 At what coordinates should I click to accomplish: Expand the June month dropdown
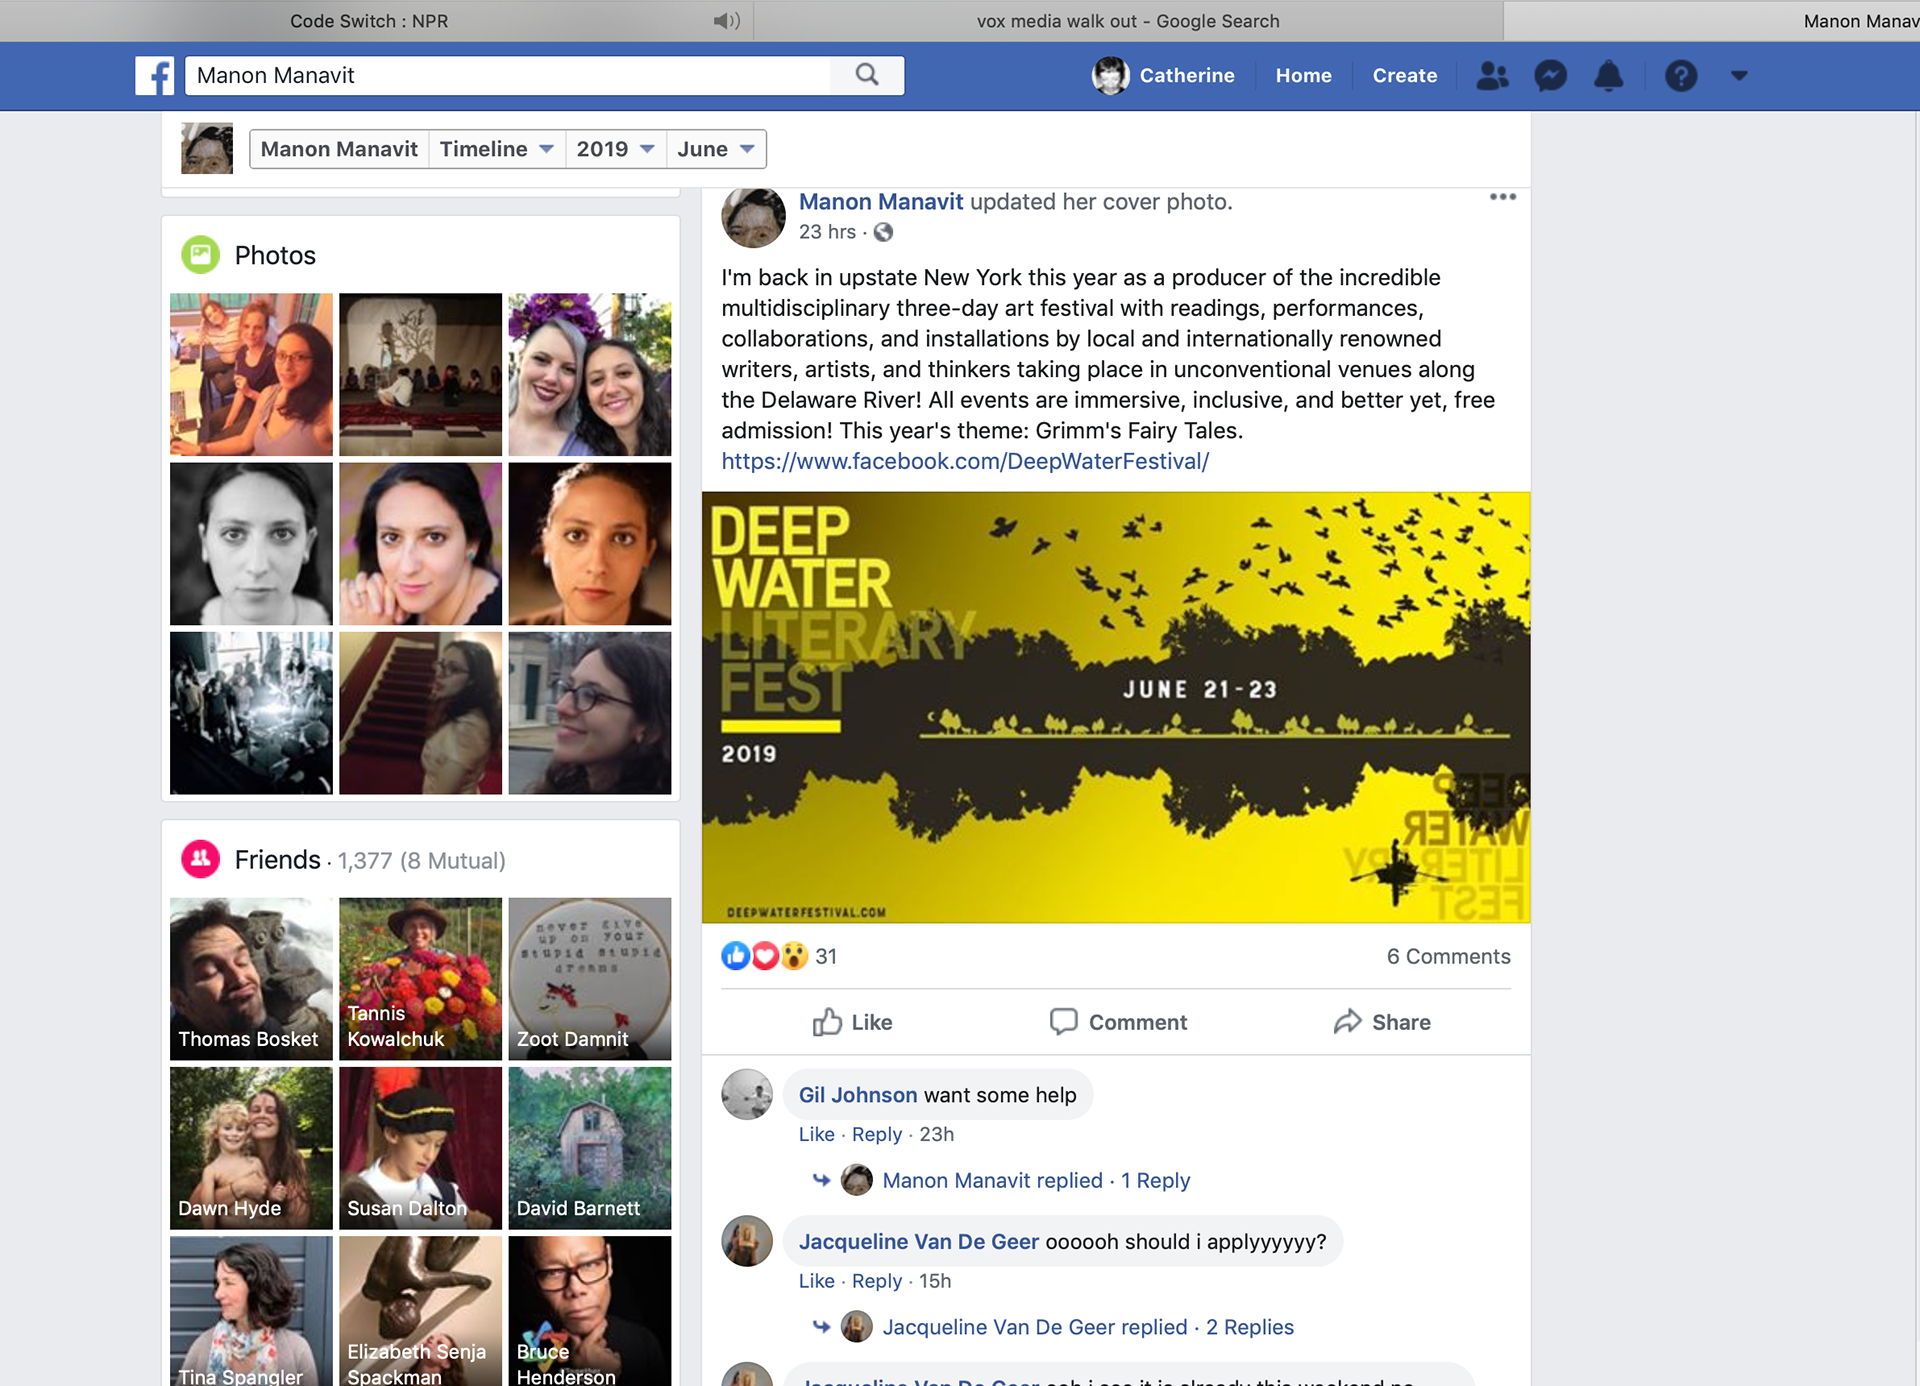715,149
